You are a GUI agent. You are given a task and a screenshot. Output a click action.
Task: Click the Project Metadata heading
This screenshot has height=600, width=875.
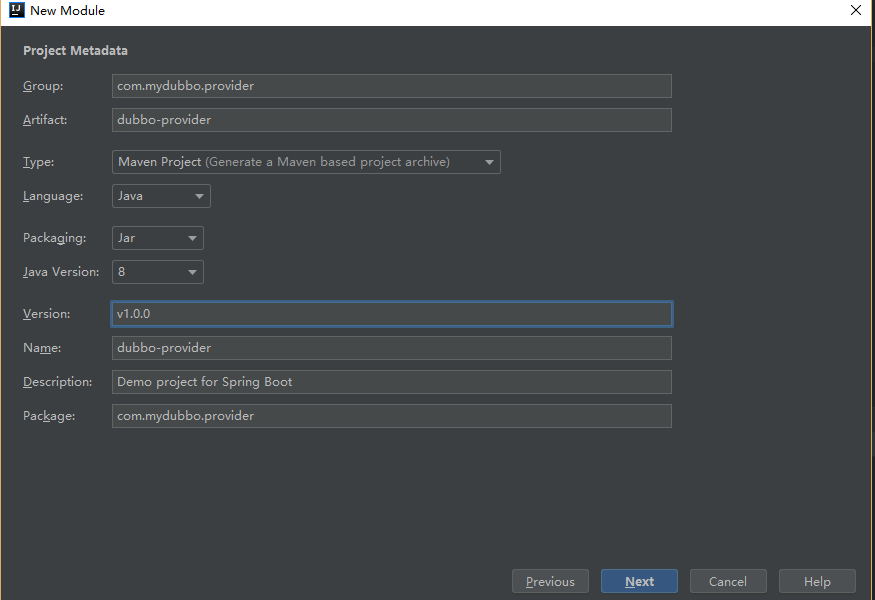click(75, 50)
